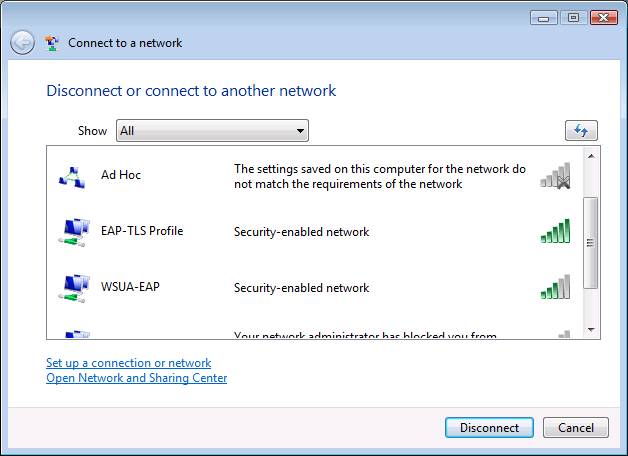Viewport: 628px width, 456px height.
Task: Click the network list scrollbar thumb
Action: click(590, 243)
